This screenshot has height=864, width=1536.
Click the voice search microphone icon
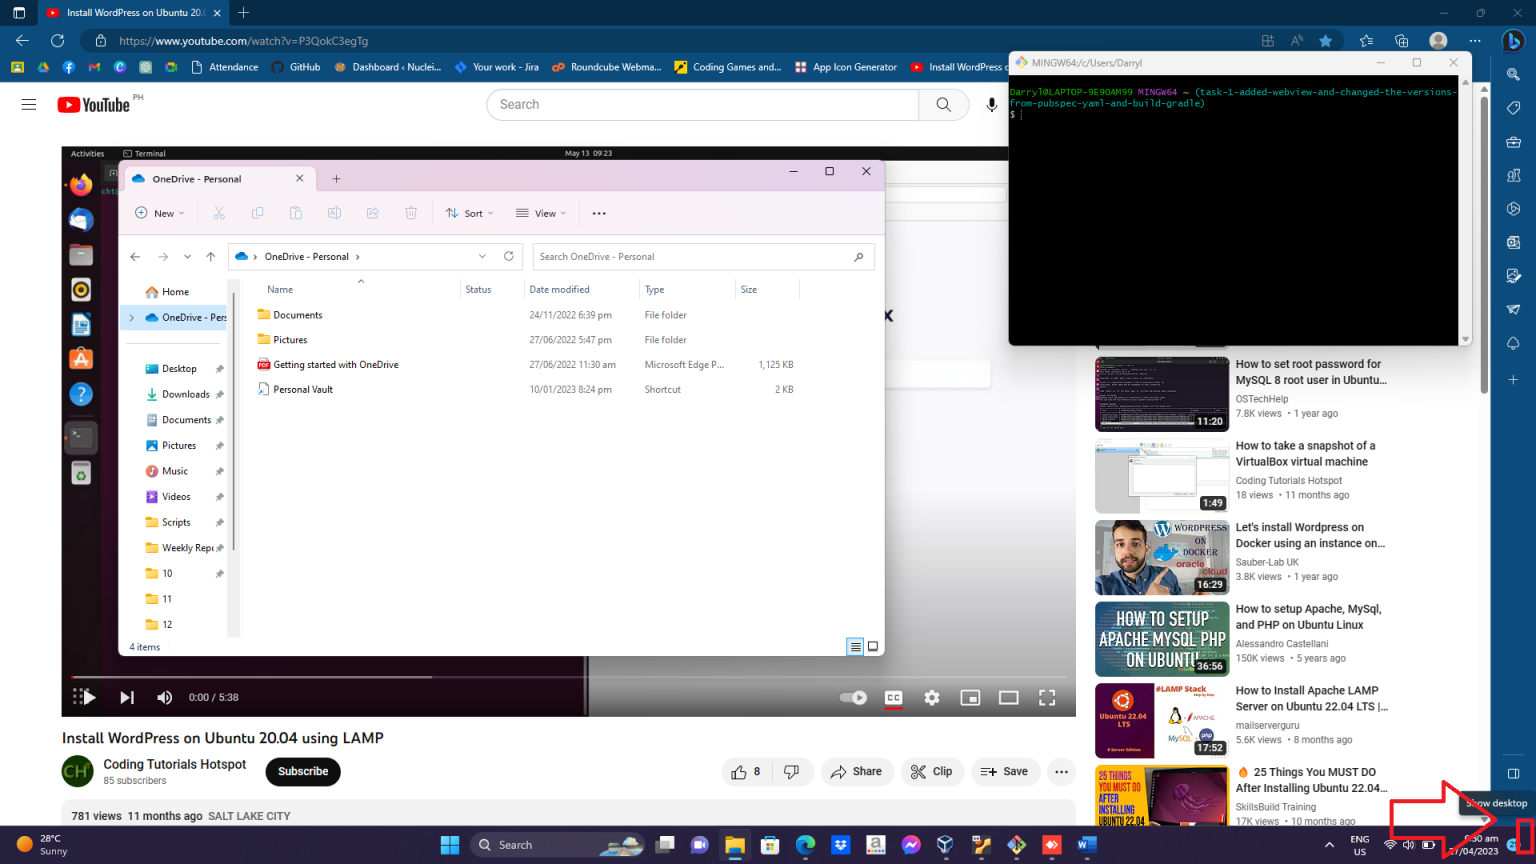click(x=991, y=105)
